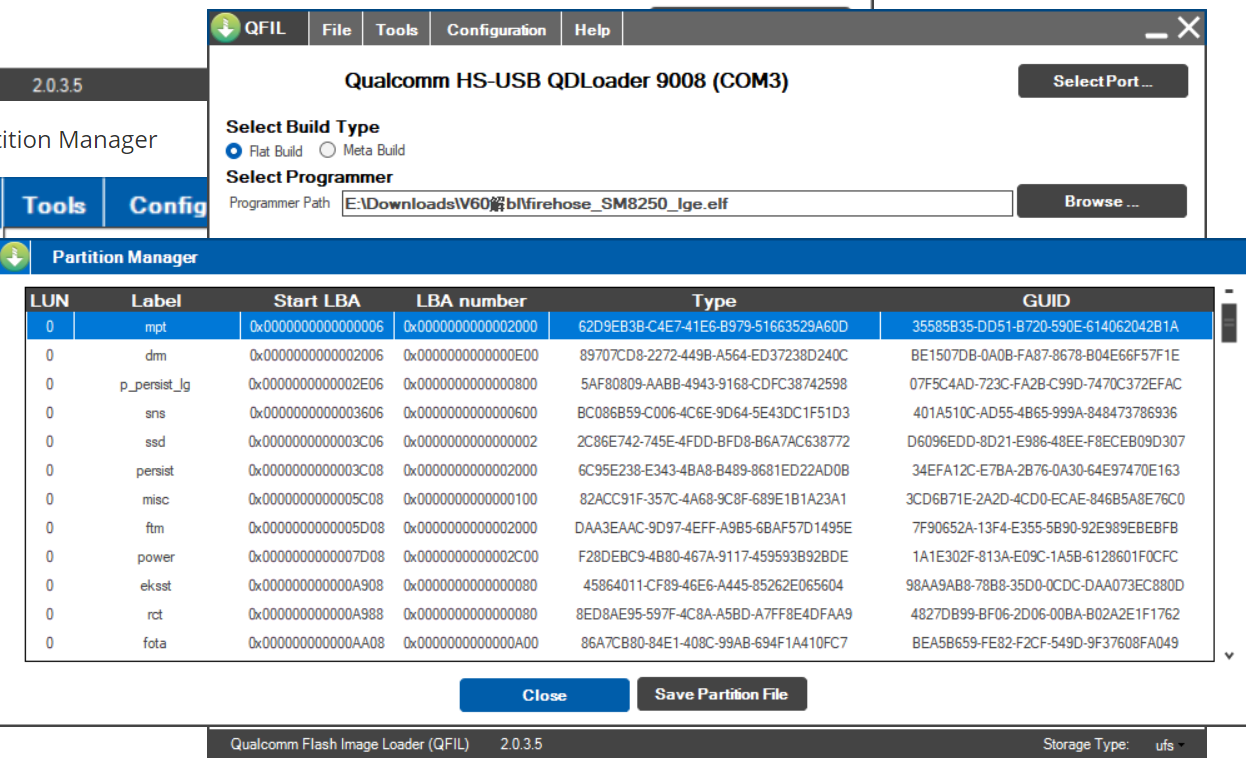Screen dimensions: 1246x763
Task: Open the Configuration menu
Action: point(496,30)
